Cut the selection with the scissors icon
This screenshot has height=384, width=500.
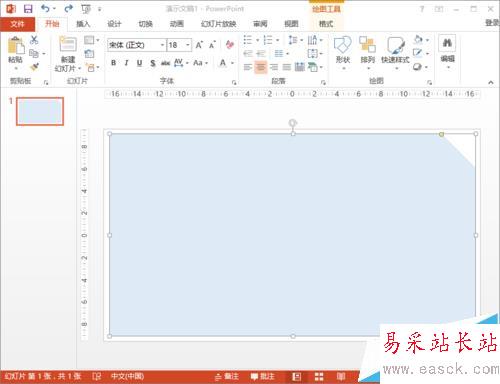click(x=34, y=40)
